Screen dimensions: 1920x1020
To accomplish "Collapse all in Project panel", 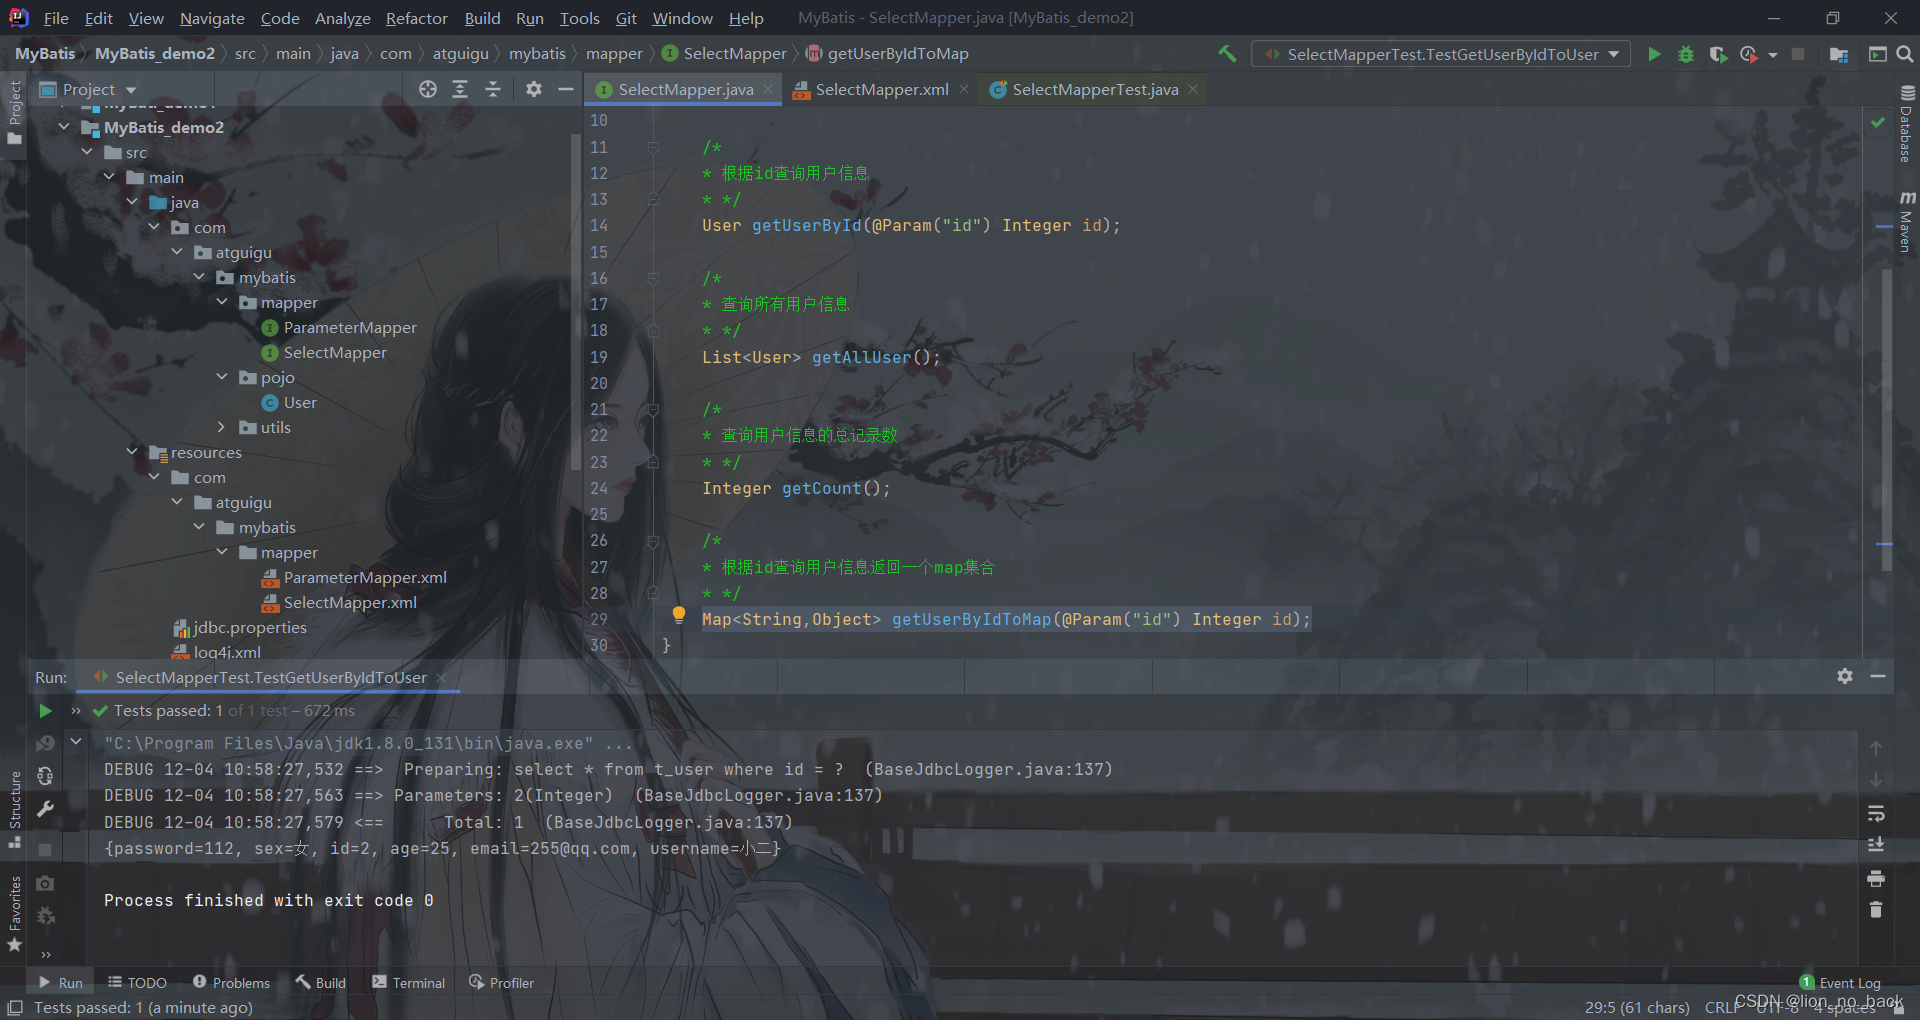I will pos(493,89).
